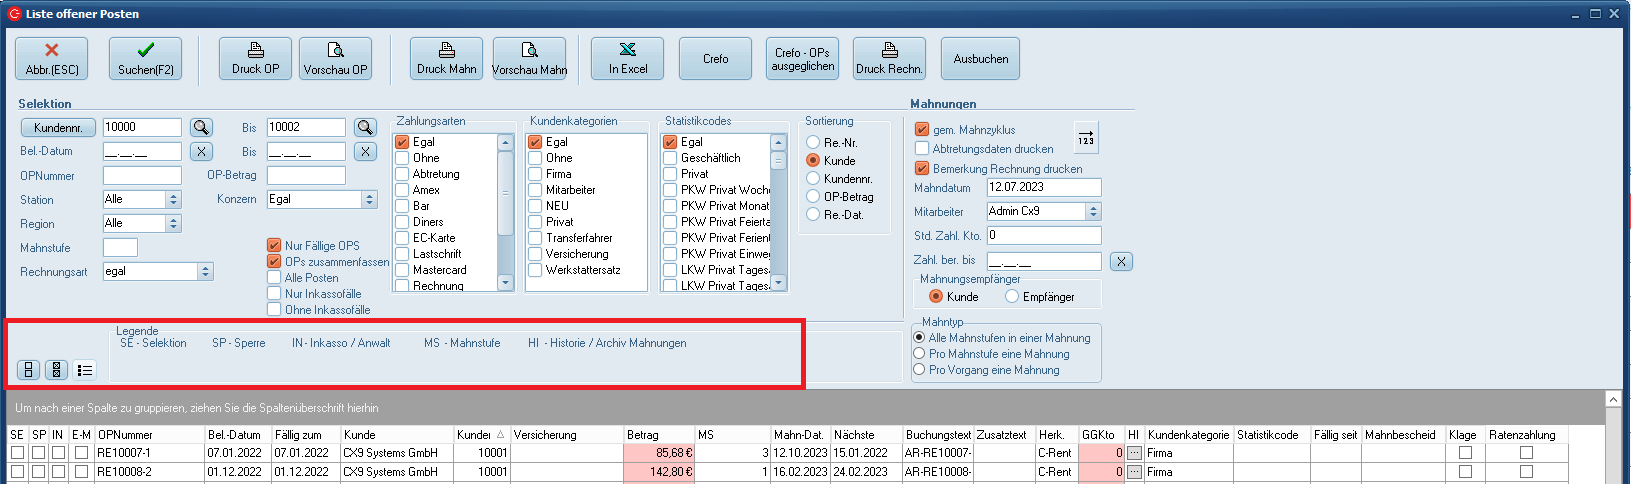Open the Station dropdown
1631x484 pixels.
pos(173,199)
